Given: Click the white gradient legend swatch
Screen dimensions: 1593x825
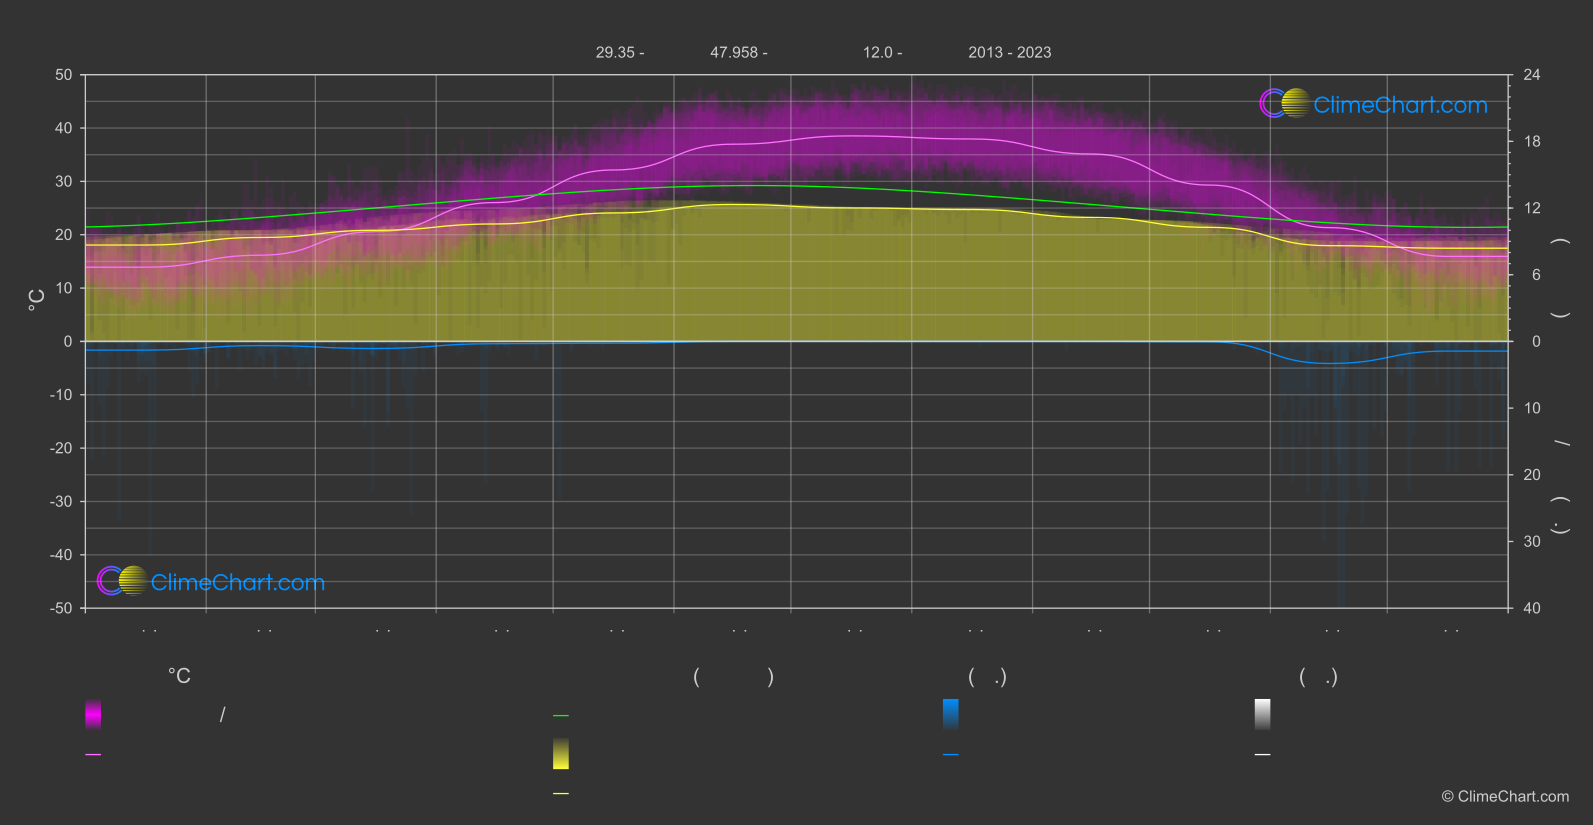Looking at the screenshot, I should point(1263,714).
